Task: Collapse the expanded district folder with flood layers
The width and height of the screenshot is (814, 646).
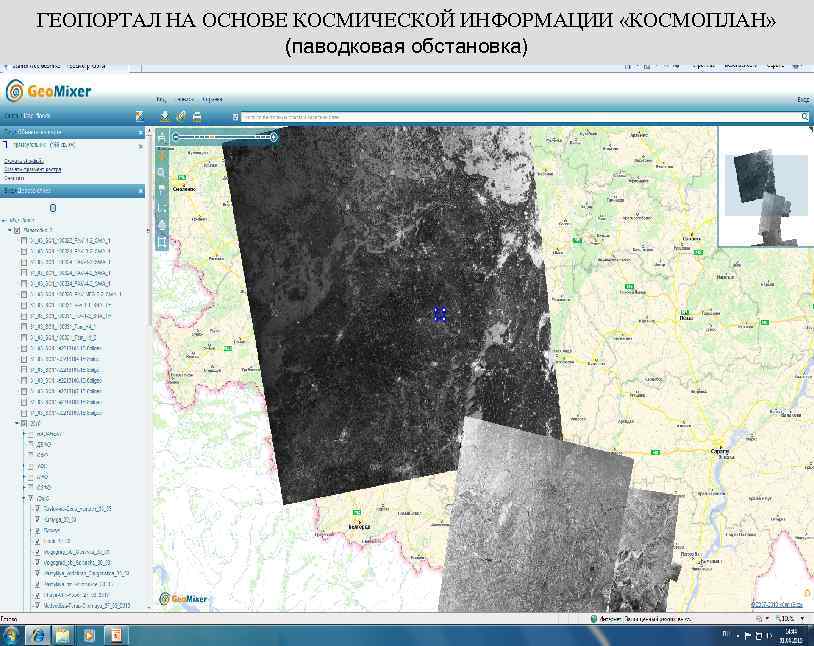Action: tap(24, 498)
